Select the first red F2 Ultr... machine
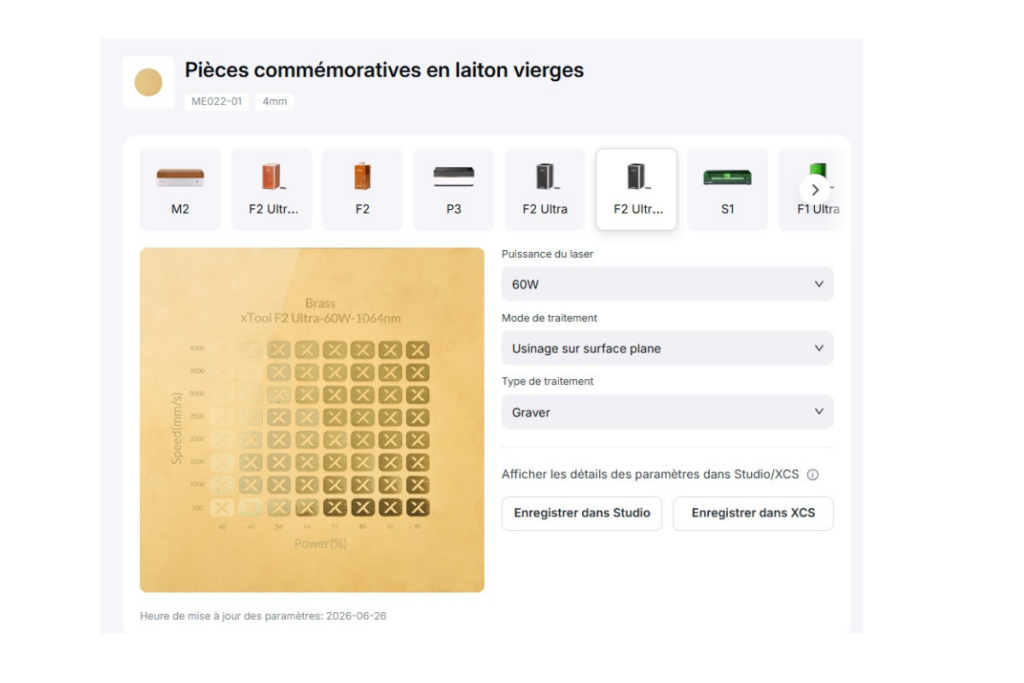The image size is (1024, 683). pyautogui.click(x=272, y=189)
